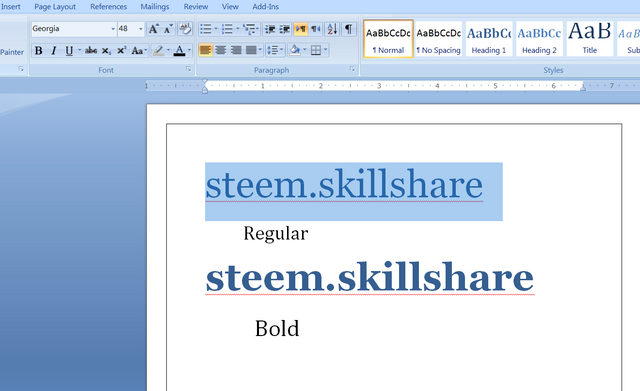Open the References tab
The width and height of the screenshot is (640, 391).
point(108,7)
